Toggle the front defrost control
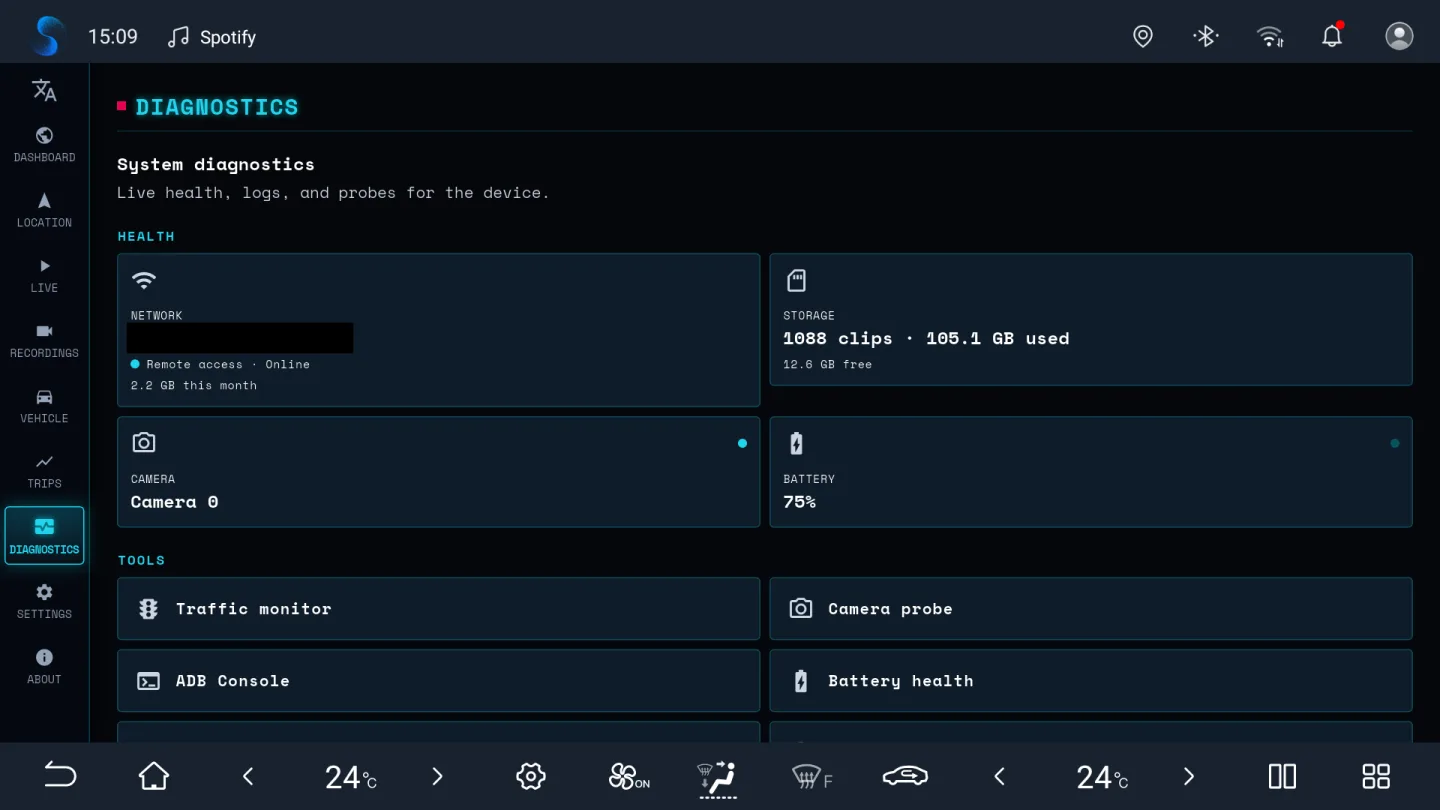The image size is (1440, 810). coord(811,776)
